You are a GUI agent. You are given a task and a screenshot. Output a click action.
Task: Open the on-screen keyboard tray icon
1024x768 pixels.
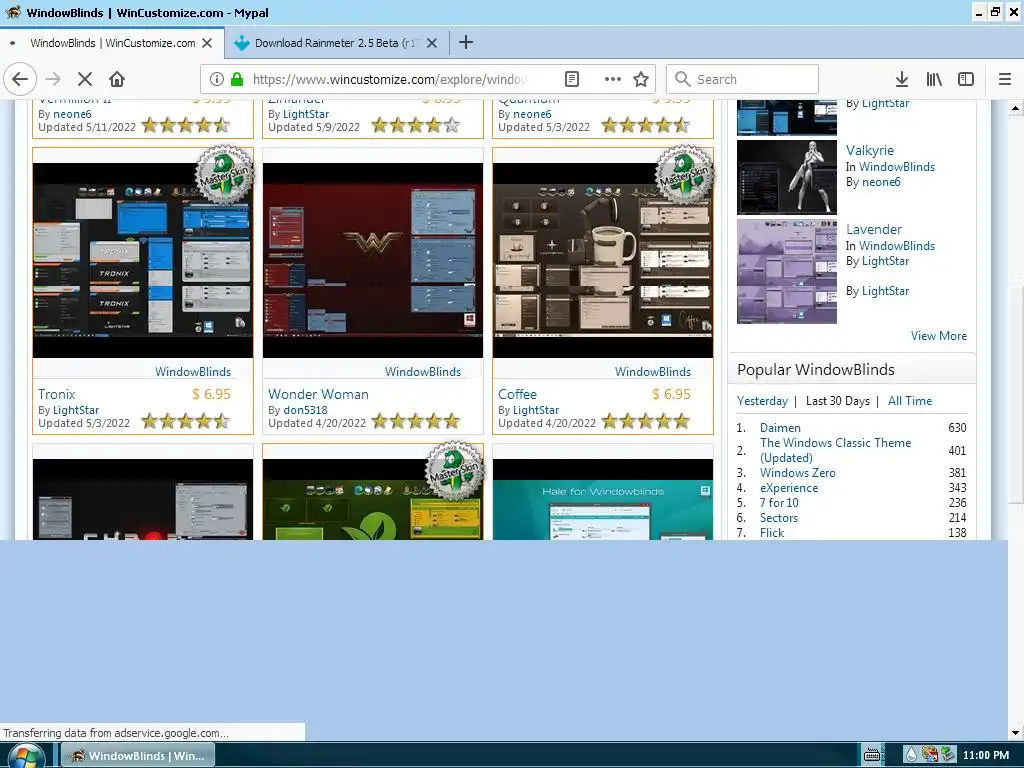(871, 756)
